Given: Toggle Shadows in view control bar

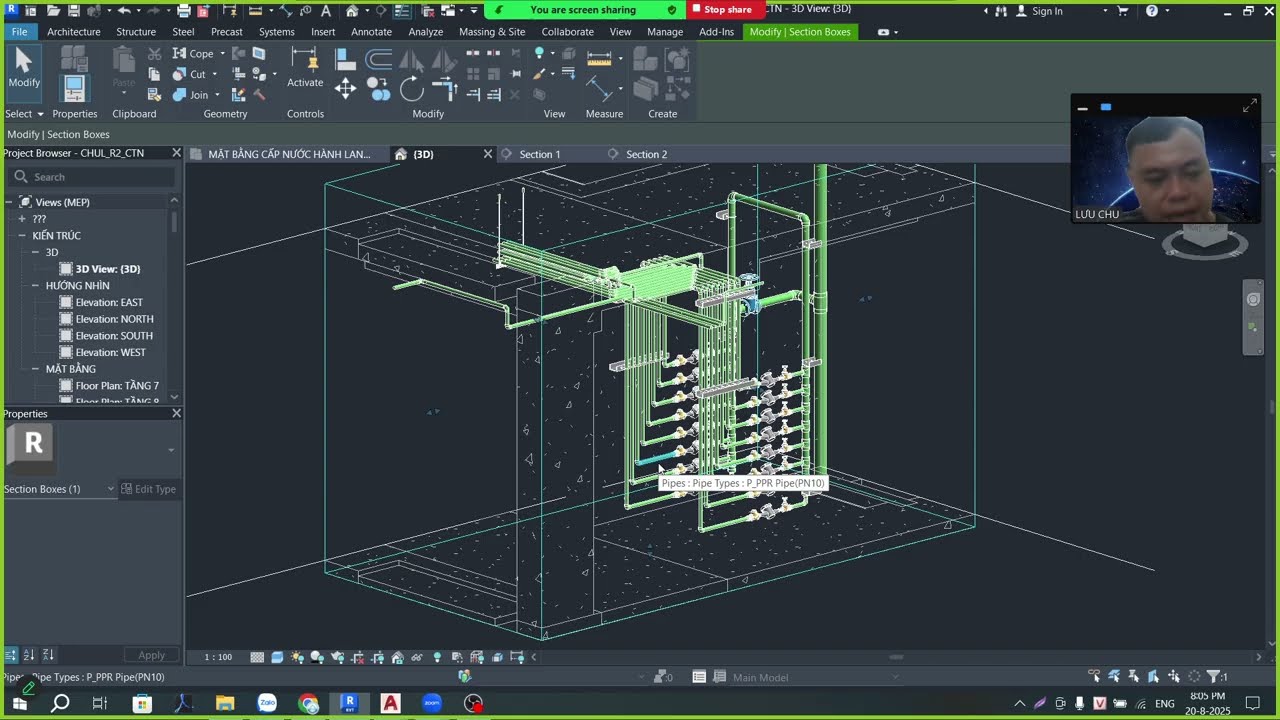Looking at the screenshot, I should point(317,657).
